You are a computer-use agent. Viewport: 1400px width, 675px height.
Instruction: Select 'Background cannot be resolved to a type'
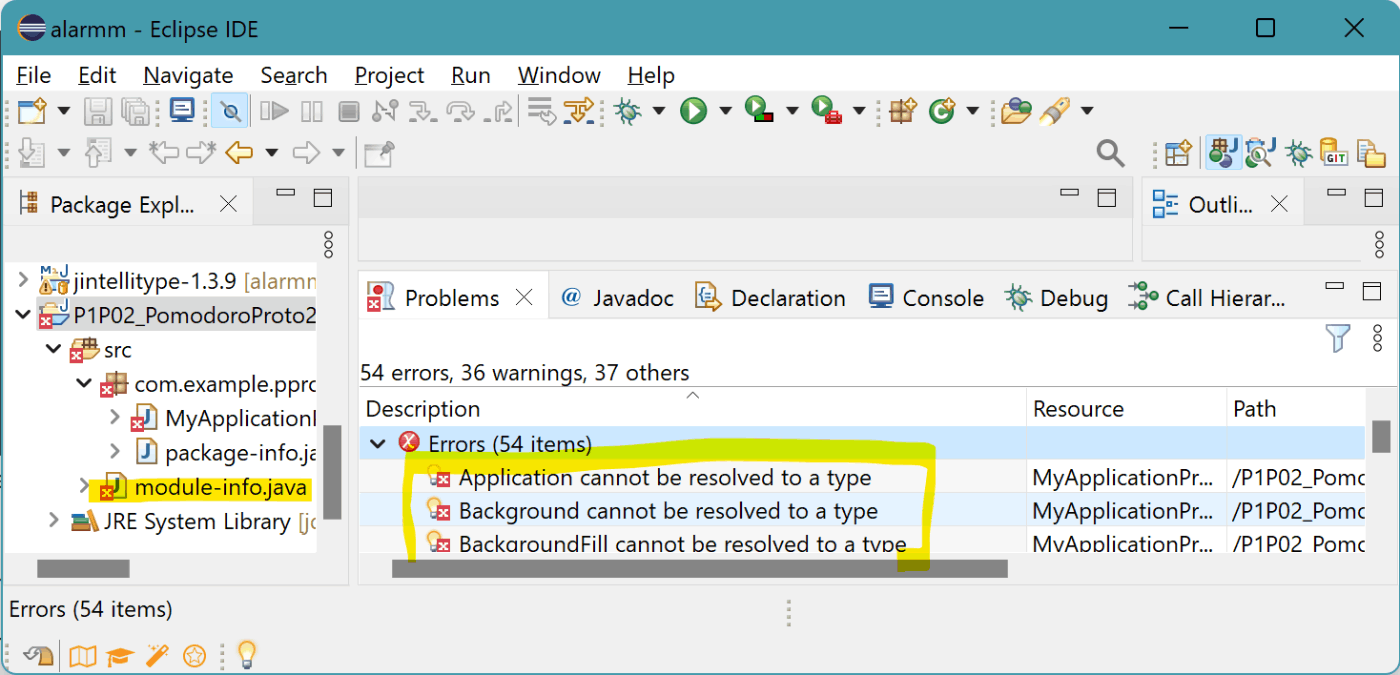pos(668,511)
